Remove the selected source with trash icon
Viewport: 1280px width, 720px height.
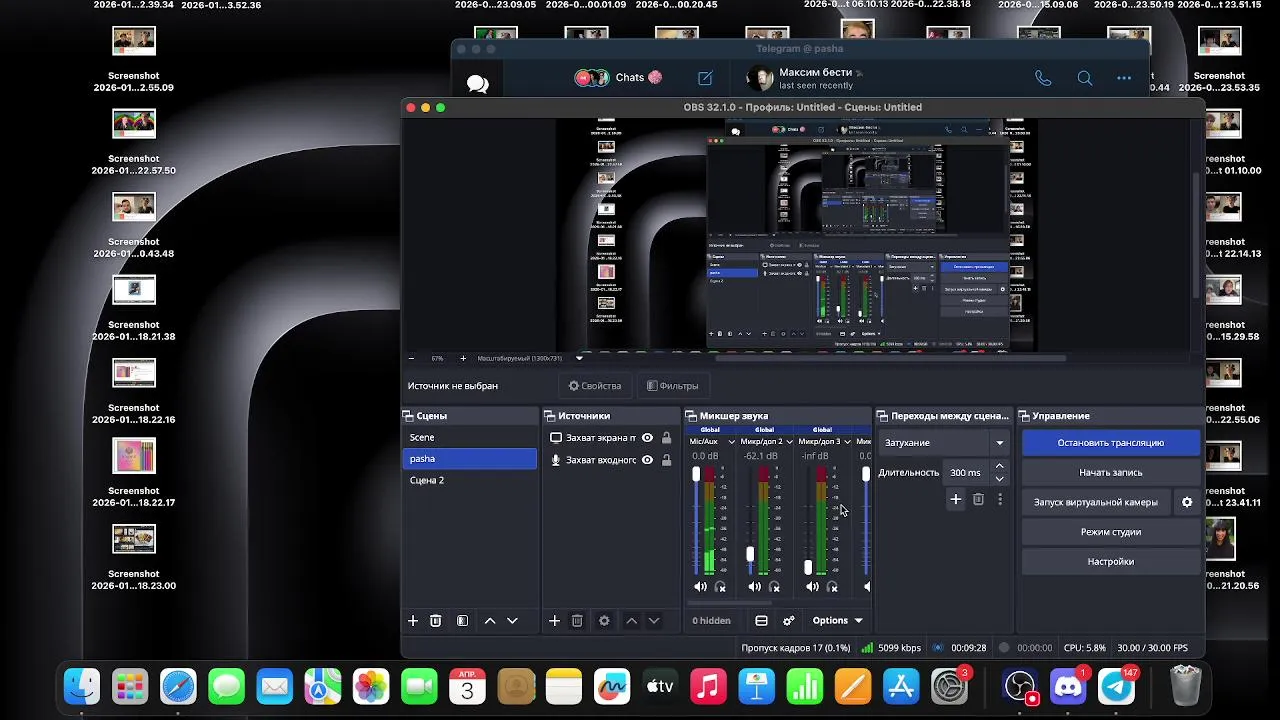click(577, 621)
